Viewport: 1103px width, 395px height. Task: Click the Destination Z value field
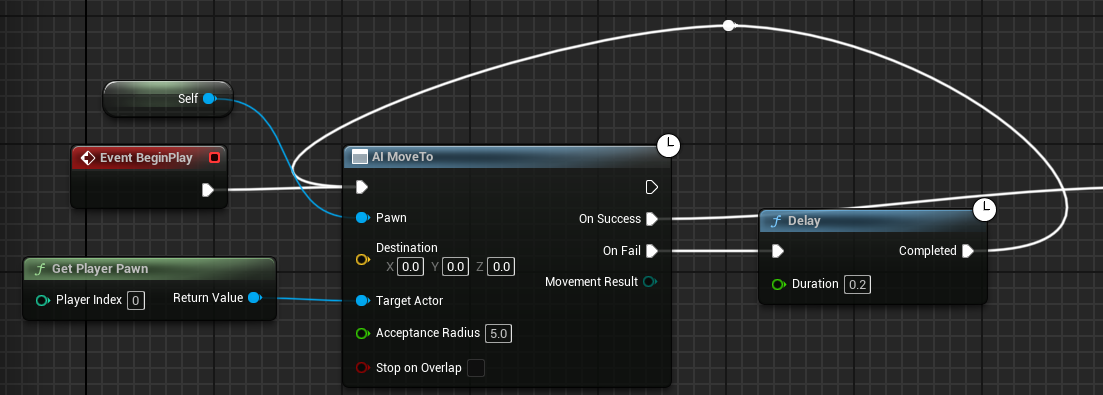[x=502, y=267]
